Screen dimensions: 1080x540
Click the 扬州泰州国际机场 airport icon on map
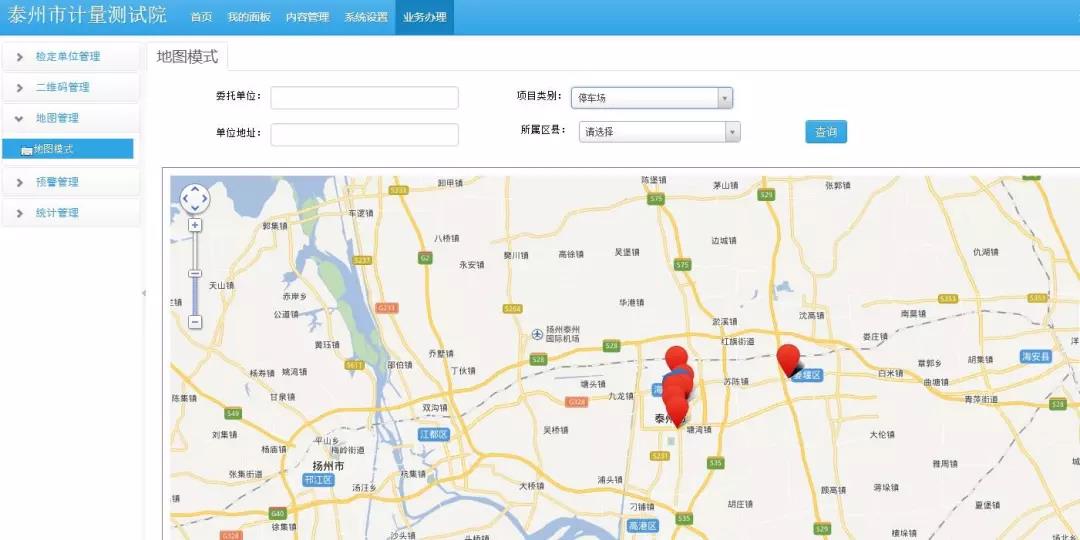tap(538, 333)
